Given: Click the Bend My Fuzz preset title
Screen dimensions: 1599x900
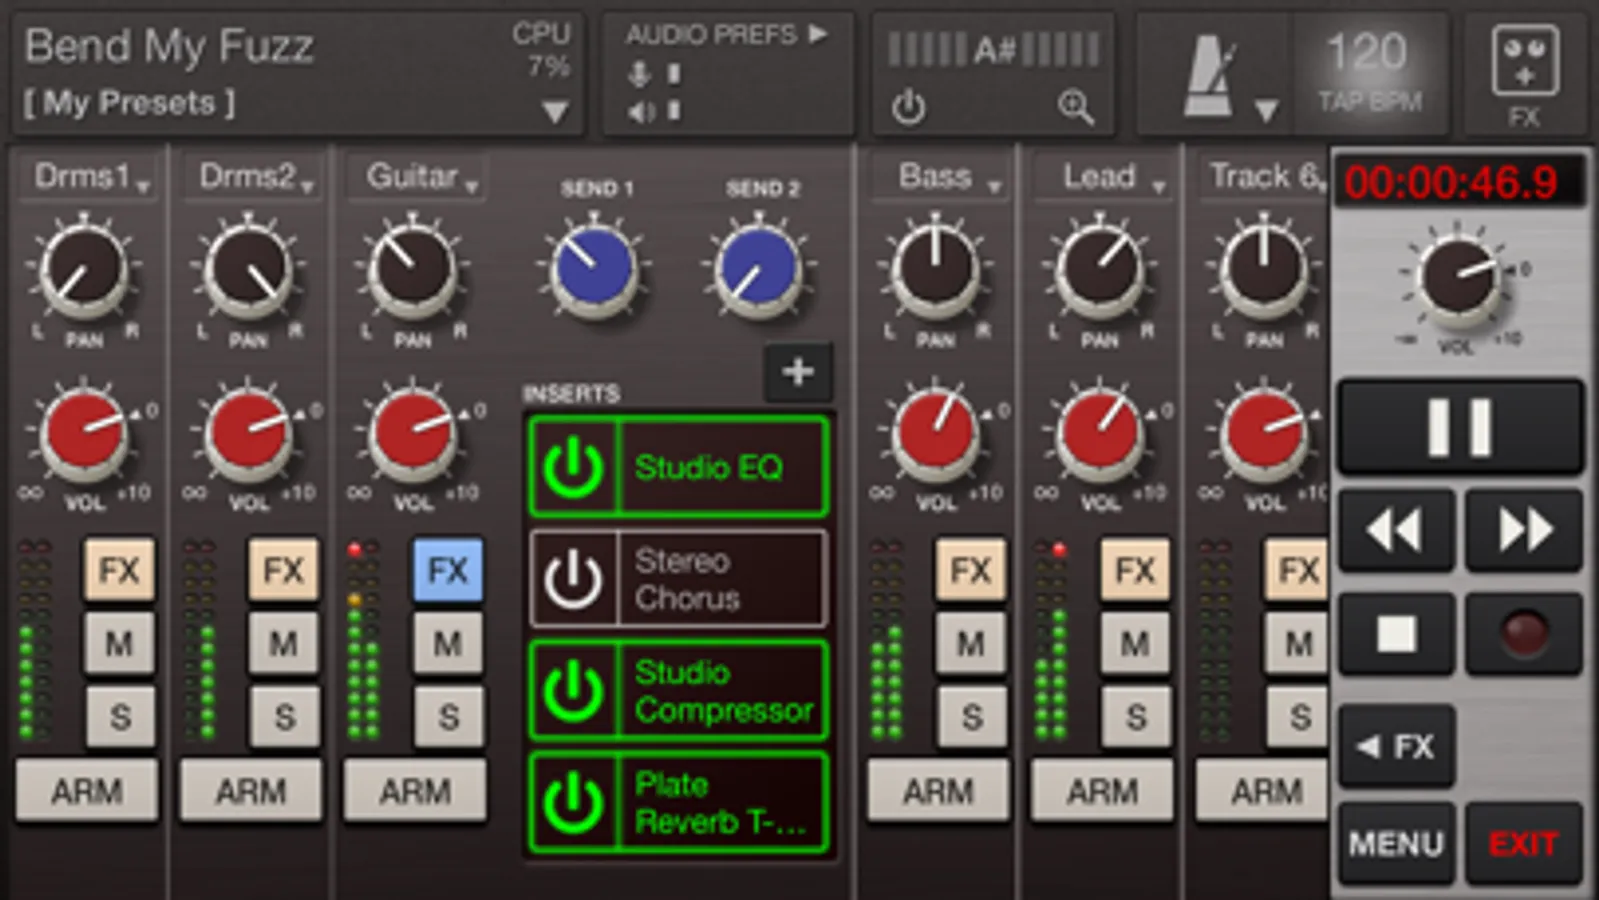Looking at the screenshot, I should click(x=169, y=46).
